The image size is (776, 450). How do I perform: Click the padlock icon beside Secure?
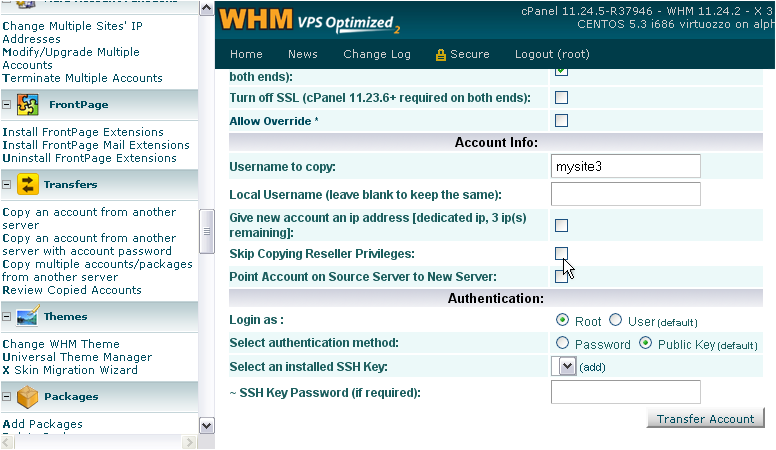[x=440, y=55]
